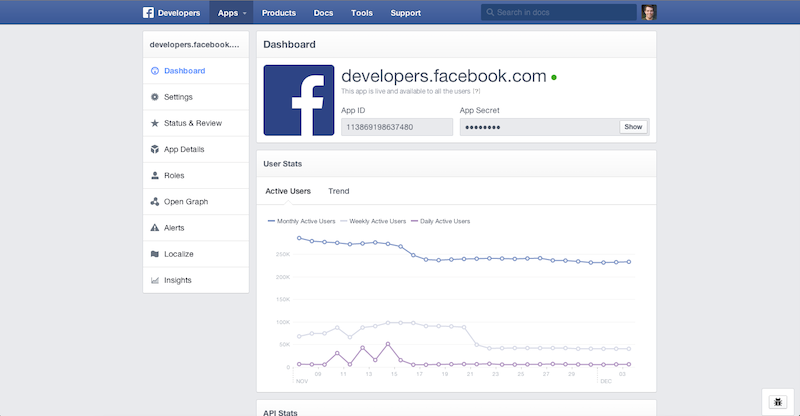Click the App Details cube icon
This screenshot has width=800, height=416.
tap(155, 149)
